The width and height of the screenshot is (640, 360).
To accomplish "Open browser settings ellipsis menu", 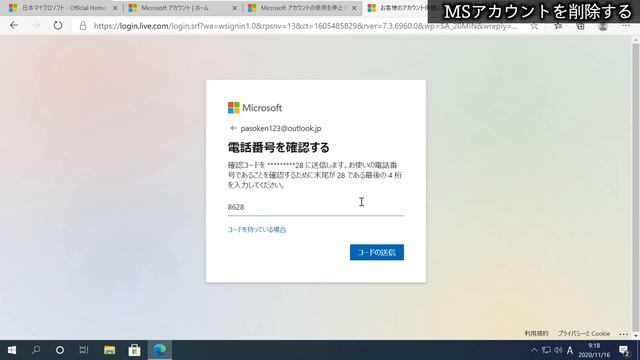I will point(625,26).
